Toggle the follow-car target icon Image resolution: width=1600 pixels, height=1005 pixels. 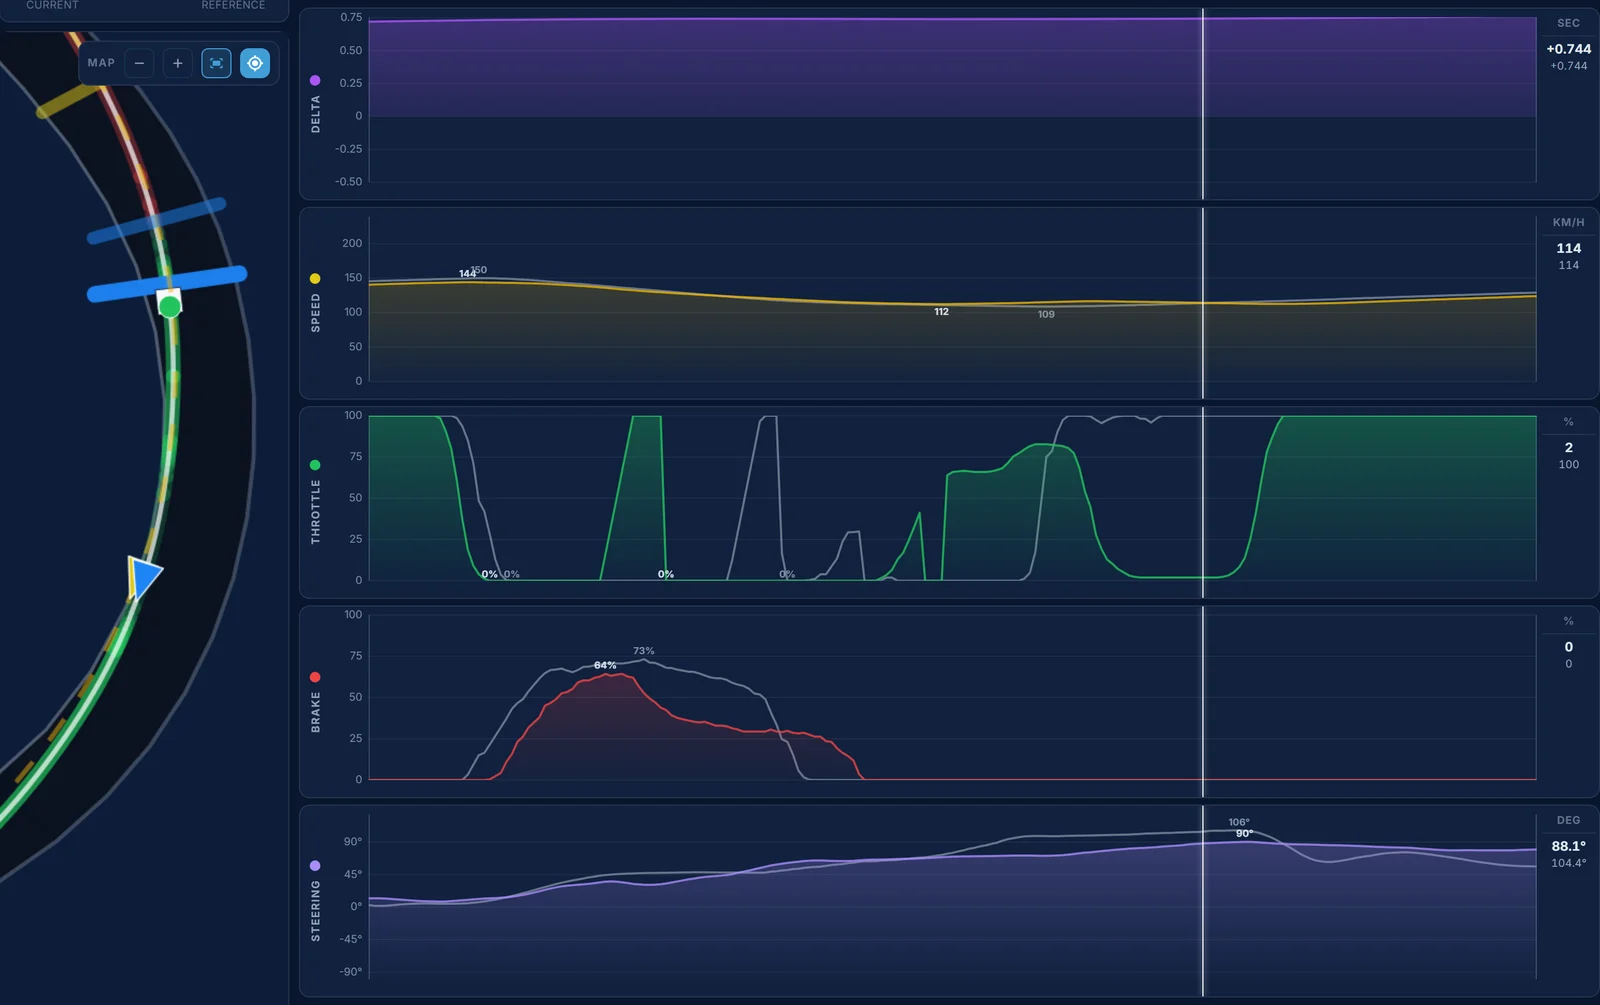(255, 63)
